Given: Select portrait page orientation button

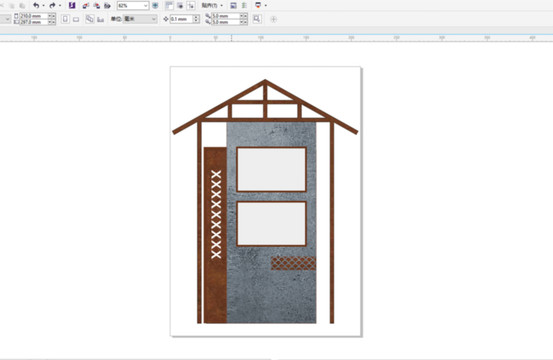Looking at the screenshot, I should click(65, 19).
